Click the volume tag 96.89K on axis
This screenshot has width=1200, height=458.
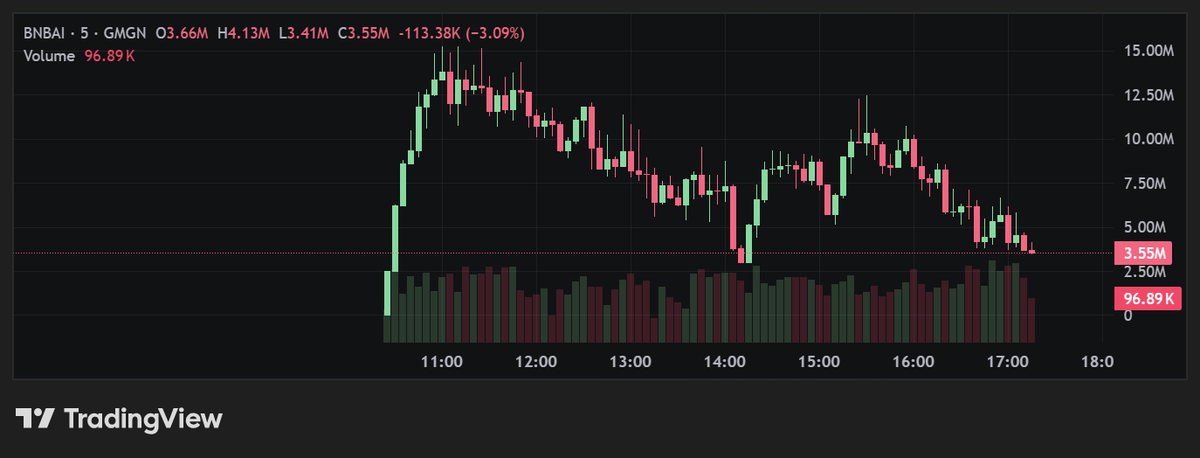1141,298
